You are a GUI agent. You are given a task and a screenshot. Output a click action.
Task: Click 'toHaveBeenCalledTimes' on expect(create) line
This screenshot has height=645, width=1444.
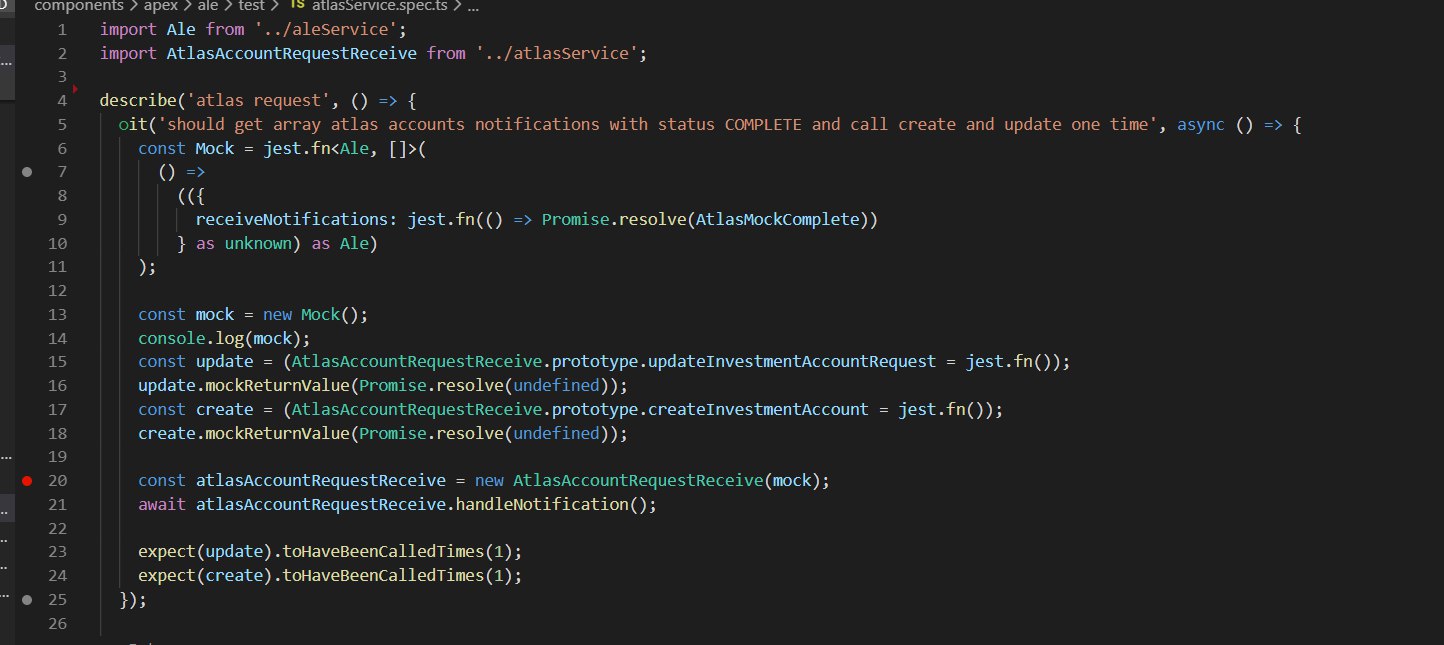(383, 576)
